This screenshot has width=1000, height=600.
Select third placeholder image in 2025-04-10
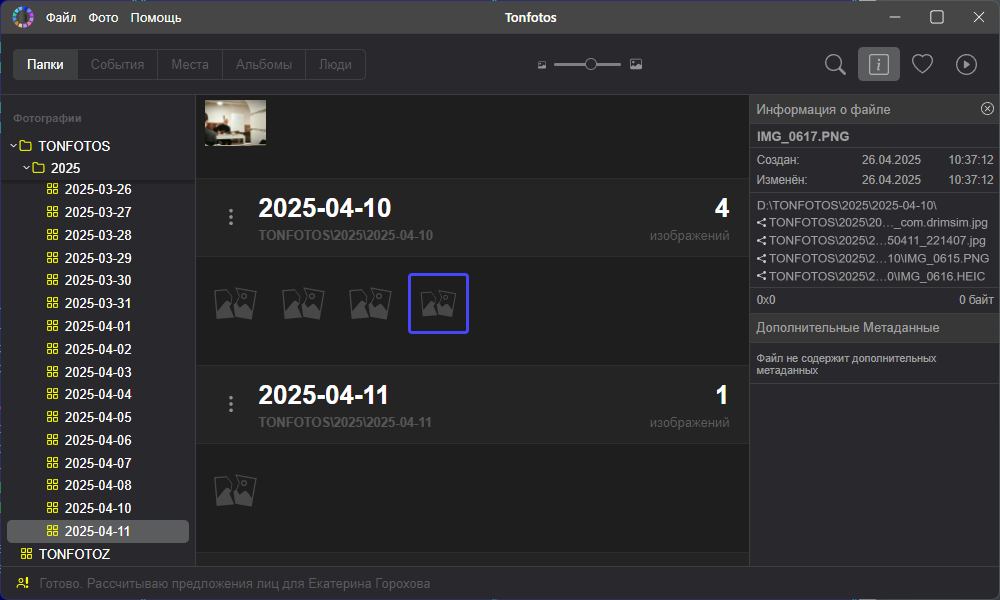click(371, 304)
